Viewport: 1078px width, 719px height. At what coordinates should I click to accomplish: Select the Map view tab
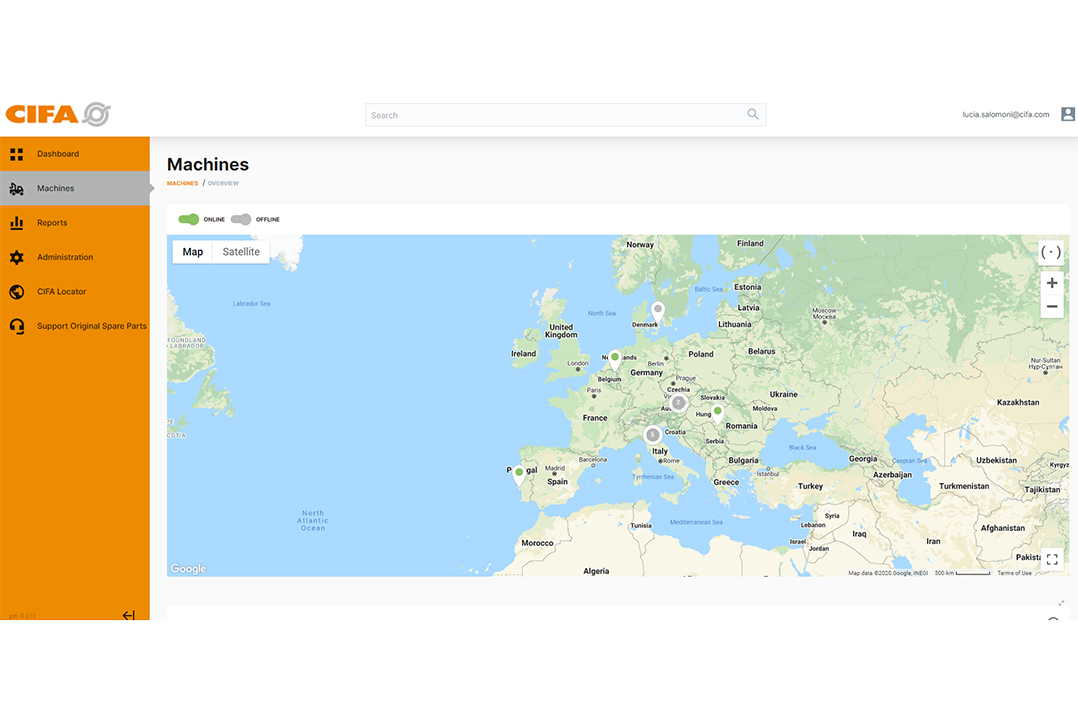193,252
